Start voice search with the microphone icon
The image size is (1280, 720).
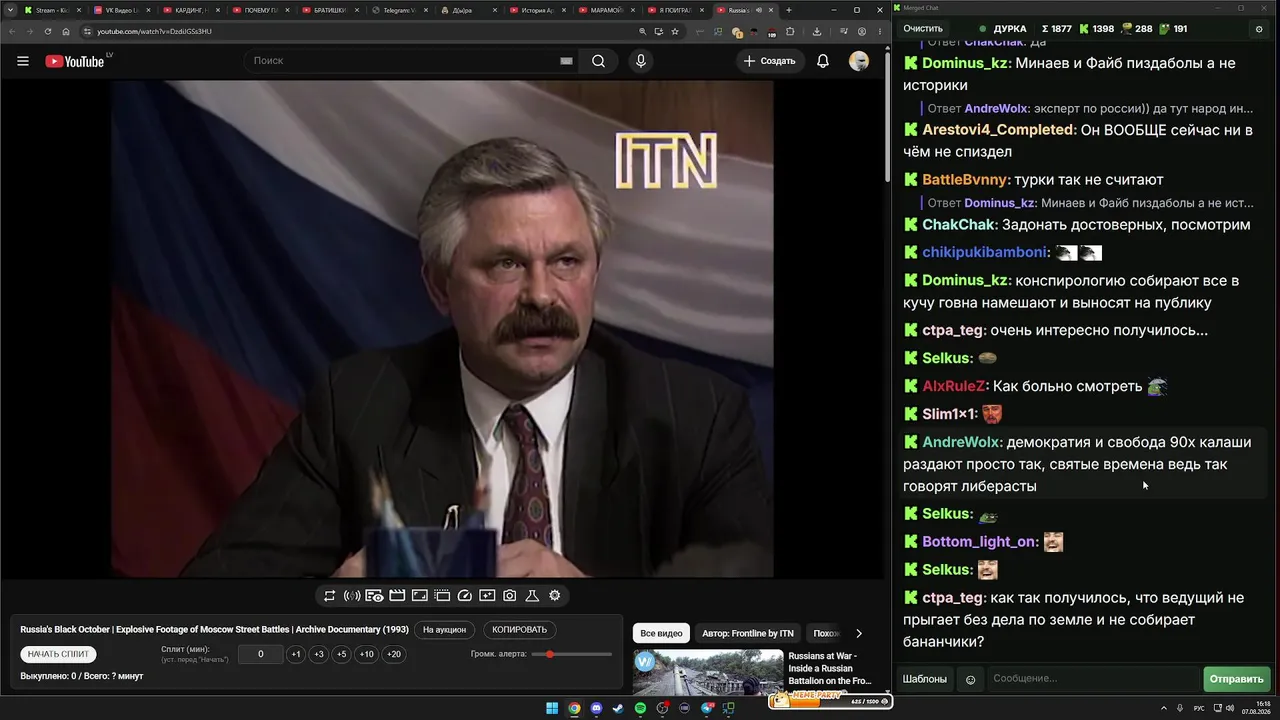[641, 61]
